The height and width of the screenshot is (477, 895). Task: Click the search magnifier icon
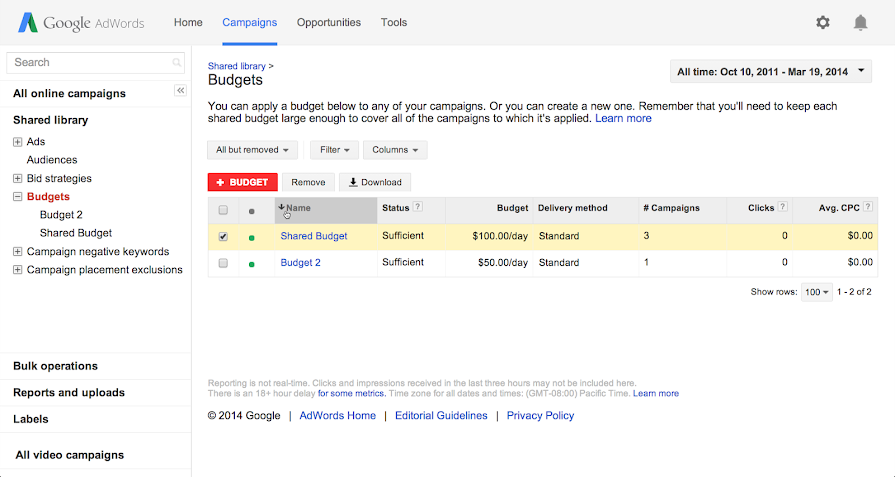tap(176, 63)
